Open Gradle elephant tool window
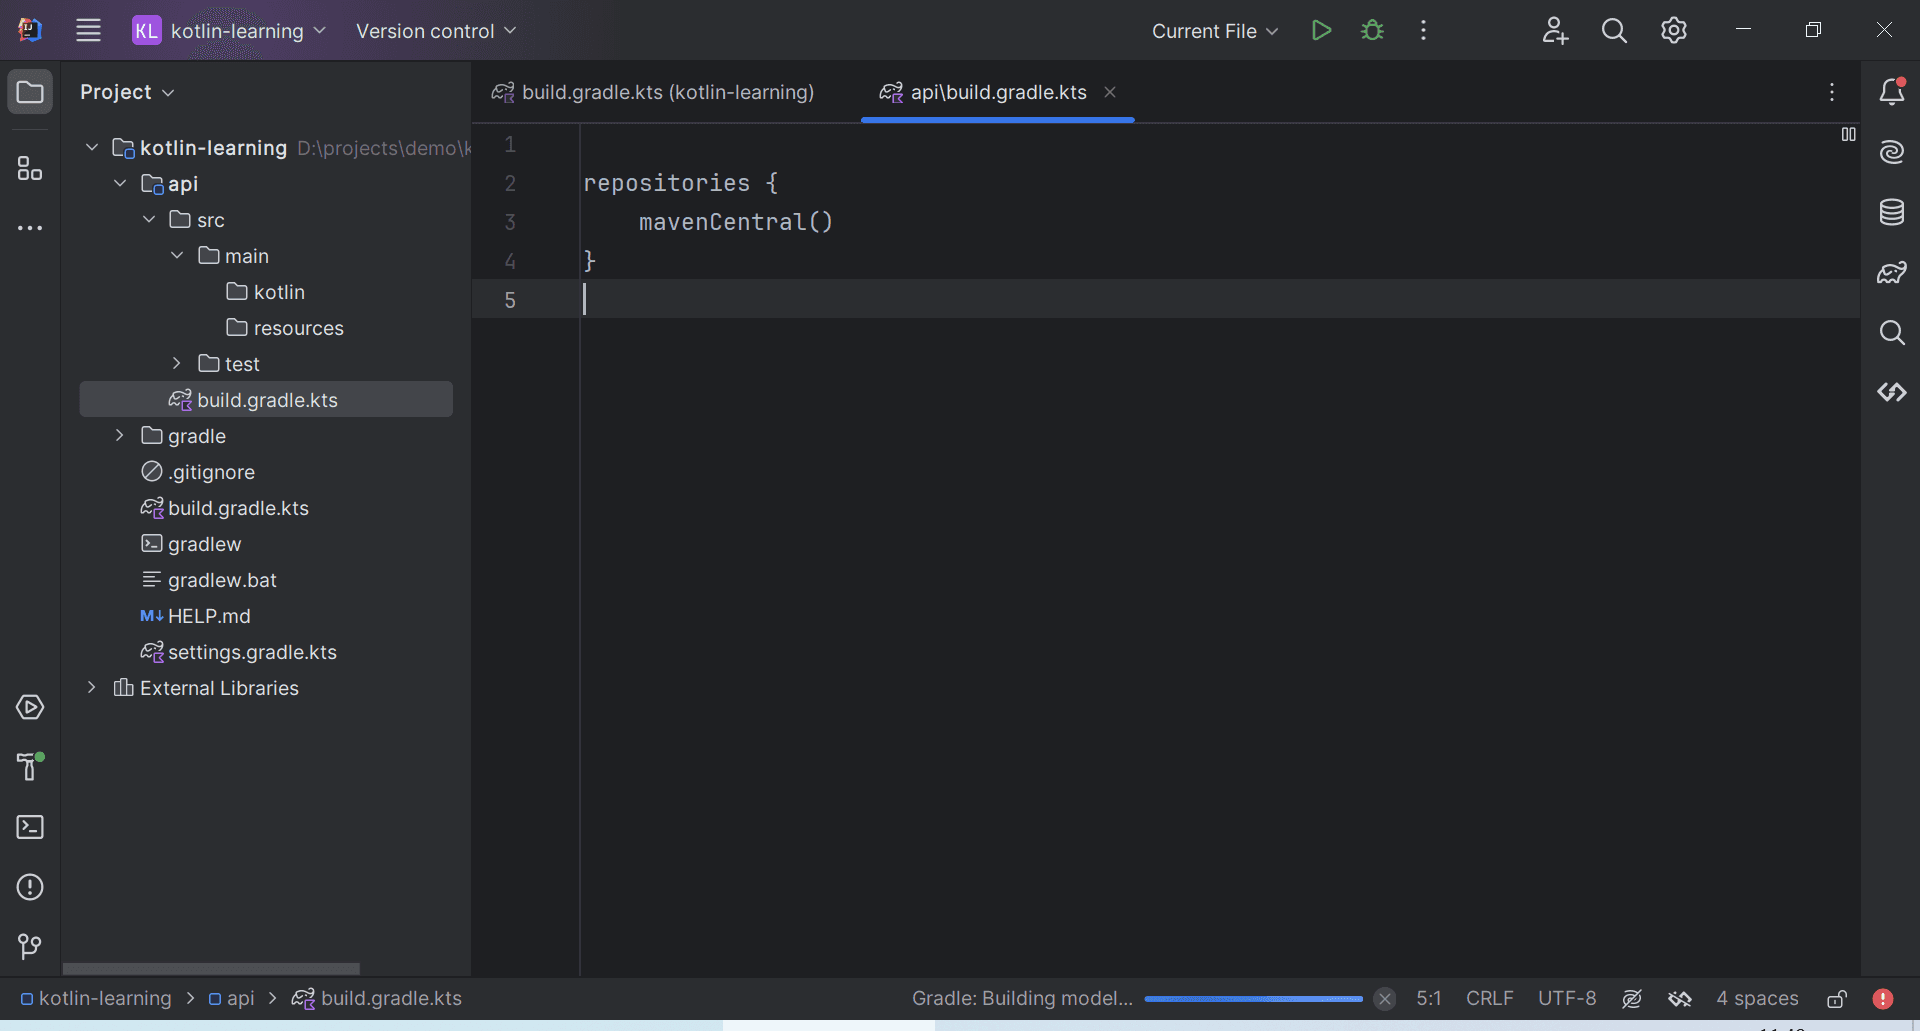1920x1031 pixels. (x=1891, y=272)
